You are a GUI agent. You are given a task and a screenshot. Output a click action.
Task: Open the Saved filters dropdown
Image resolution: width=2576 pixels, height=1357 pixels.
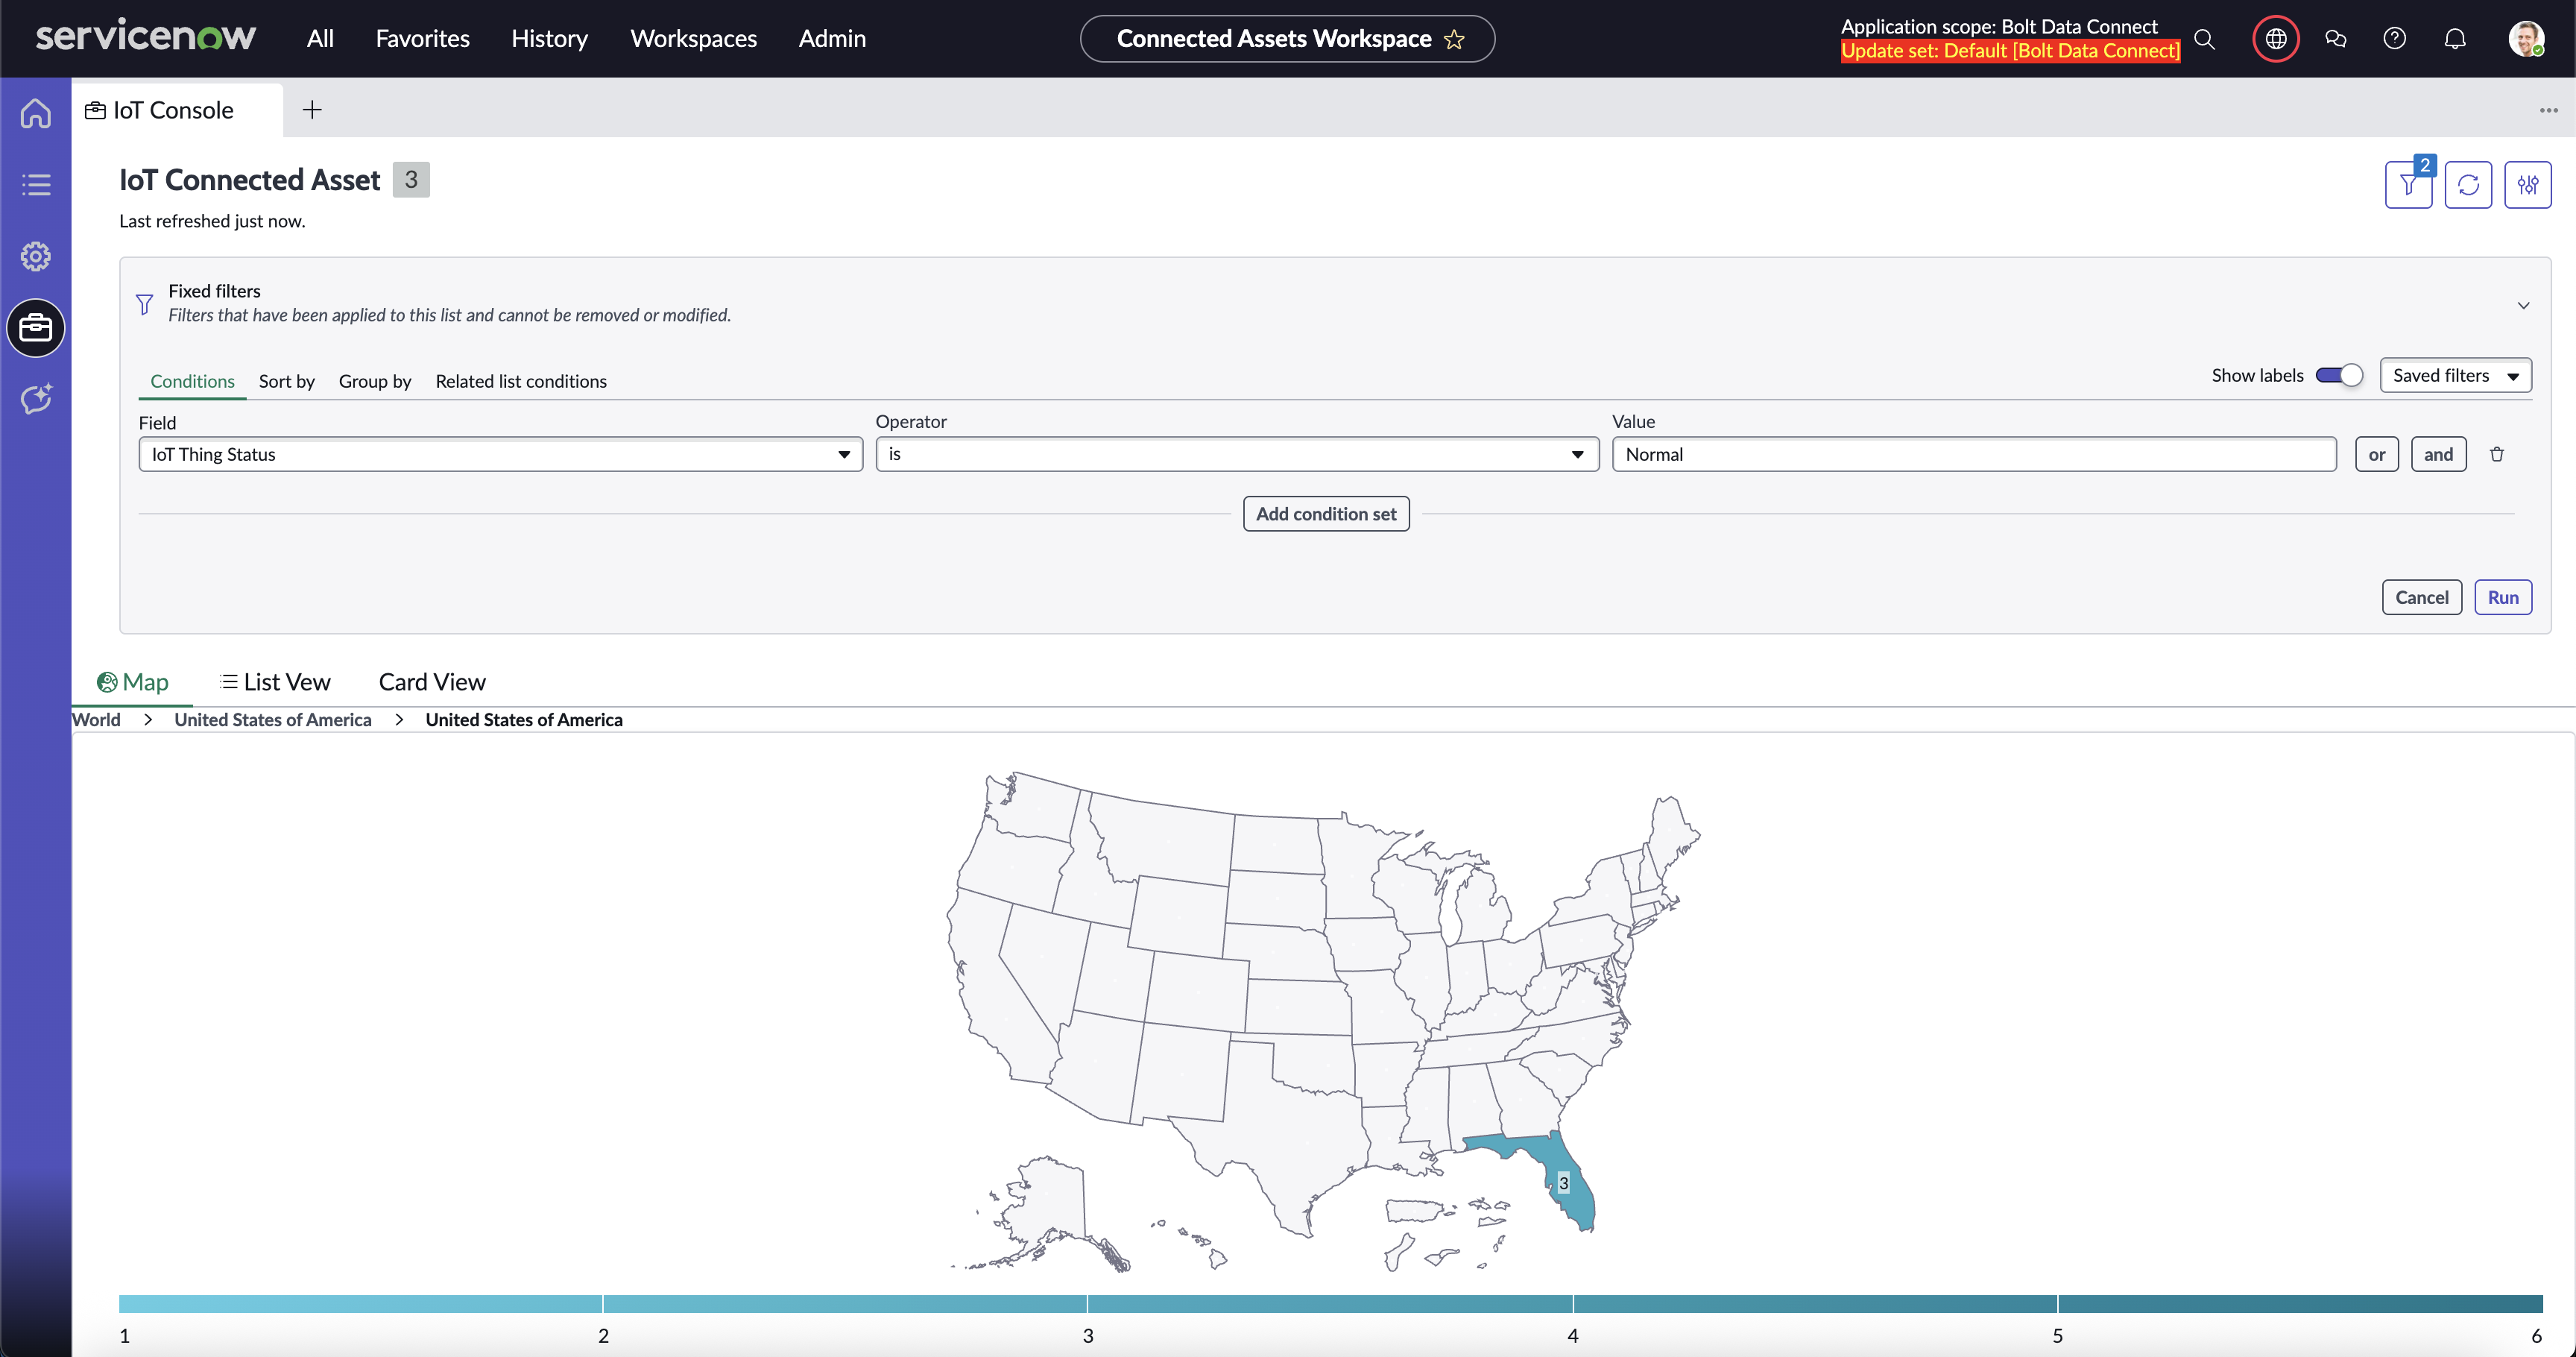2455,375
